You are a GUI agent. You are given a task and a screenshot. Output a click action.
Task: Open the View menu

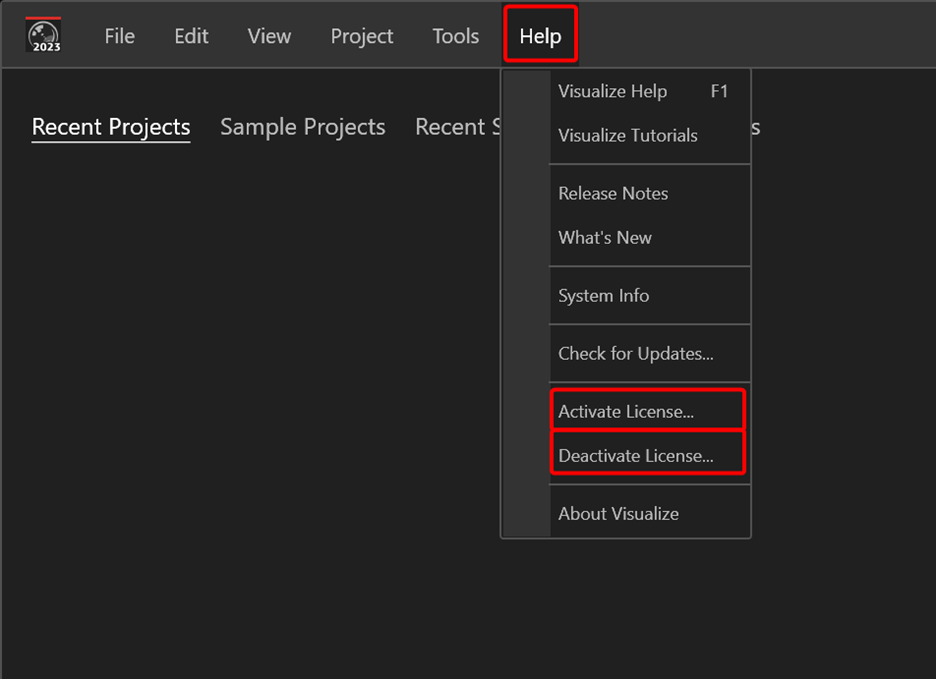[x=269, y=36]
